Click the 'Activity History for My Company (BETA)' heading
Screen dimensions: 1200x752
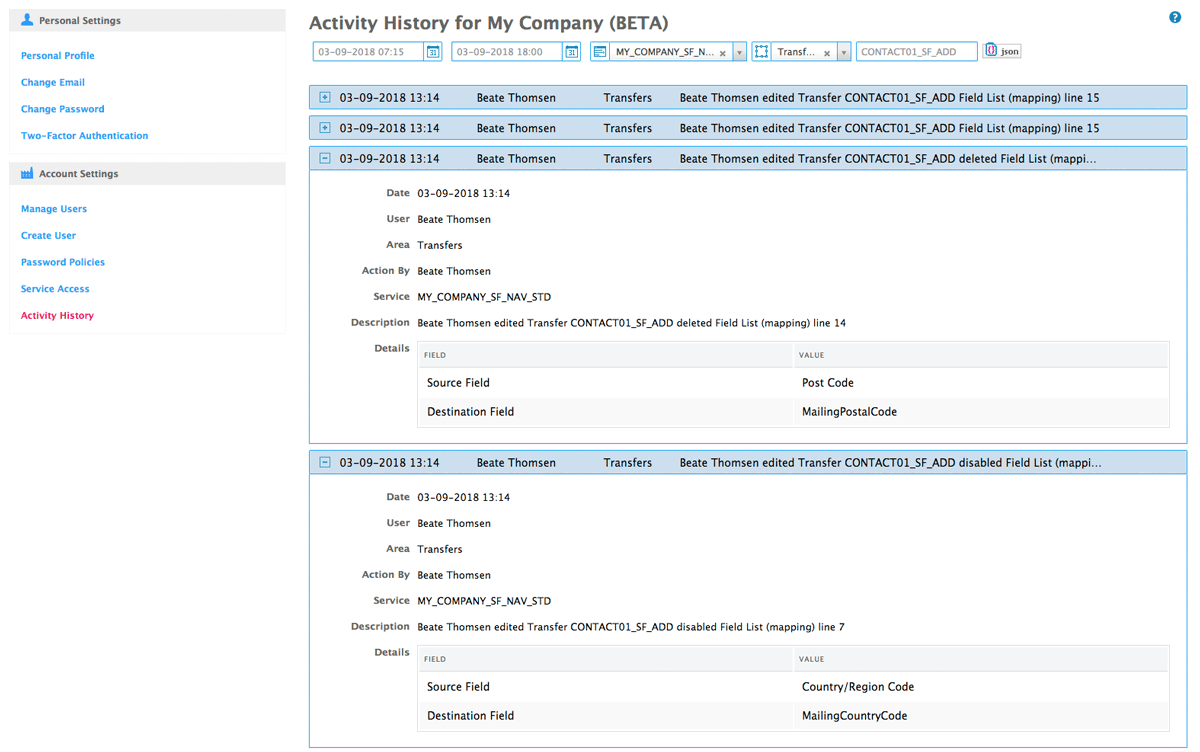489,23
